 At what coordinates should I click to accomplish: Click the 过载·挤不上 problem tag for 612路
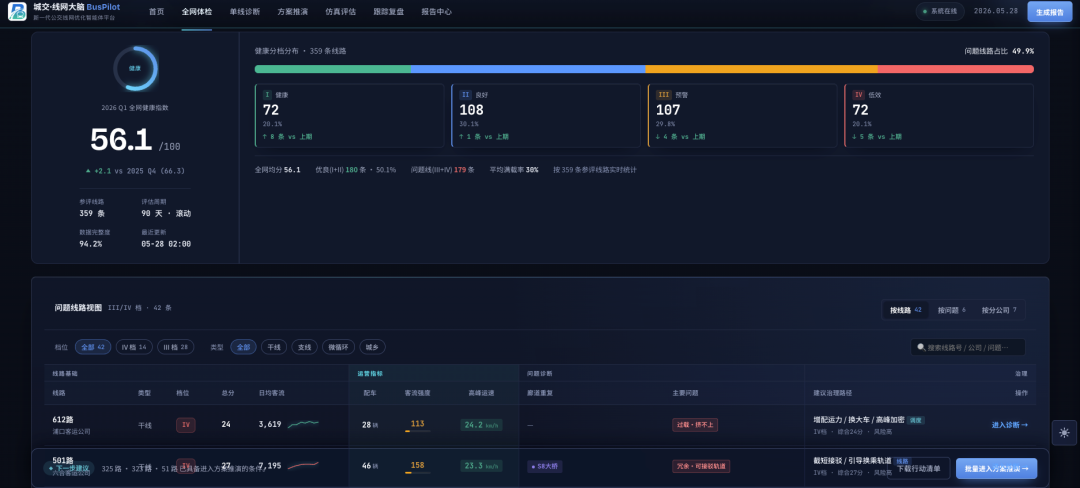(695, 425)
